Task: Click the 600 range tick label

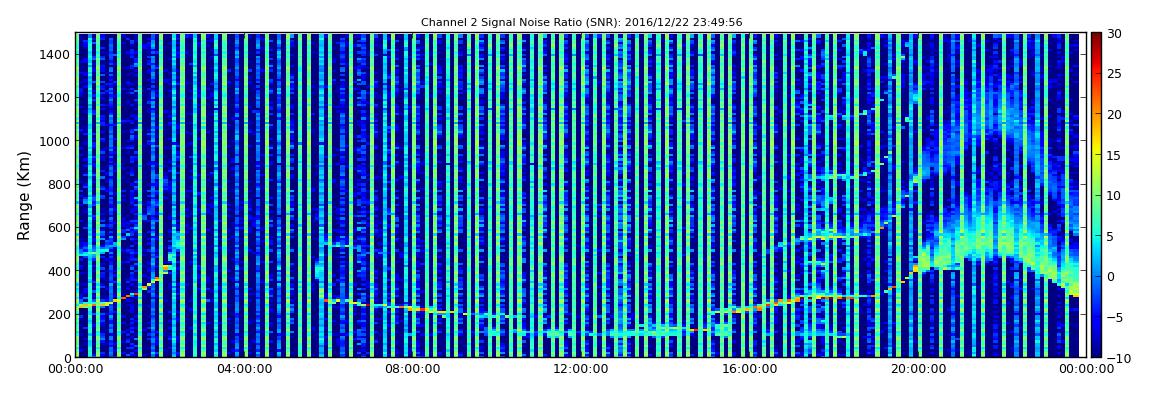Action: click(x=59, y=227)
